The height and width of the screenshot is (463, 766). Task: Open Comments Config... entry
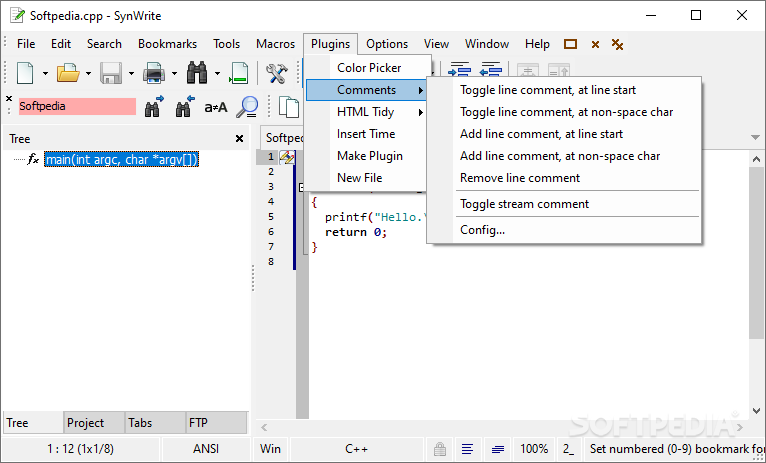coord(564,230)
